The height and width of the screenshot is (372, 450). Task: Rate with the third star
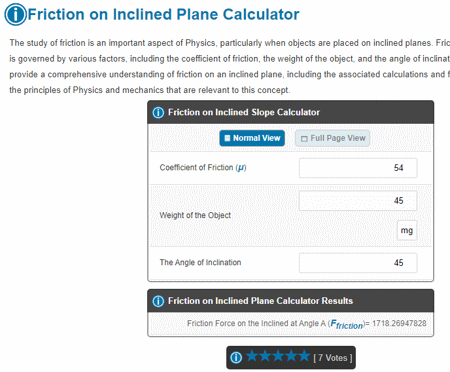[x=278, y=356]
